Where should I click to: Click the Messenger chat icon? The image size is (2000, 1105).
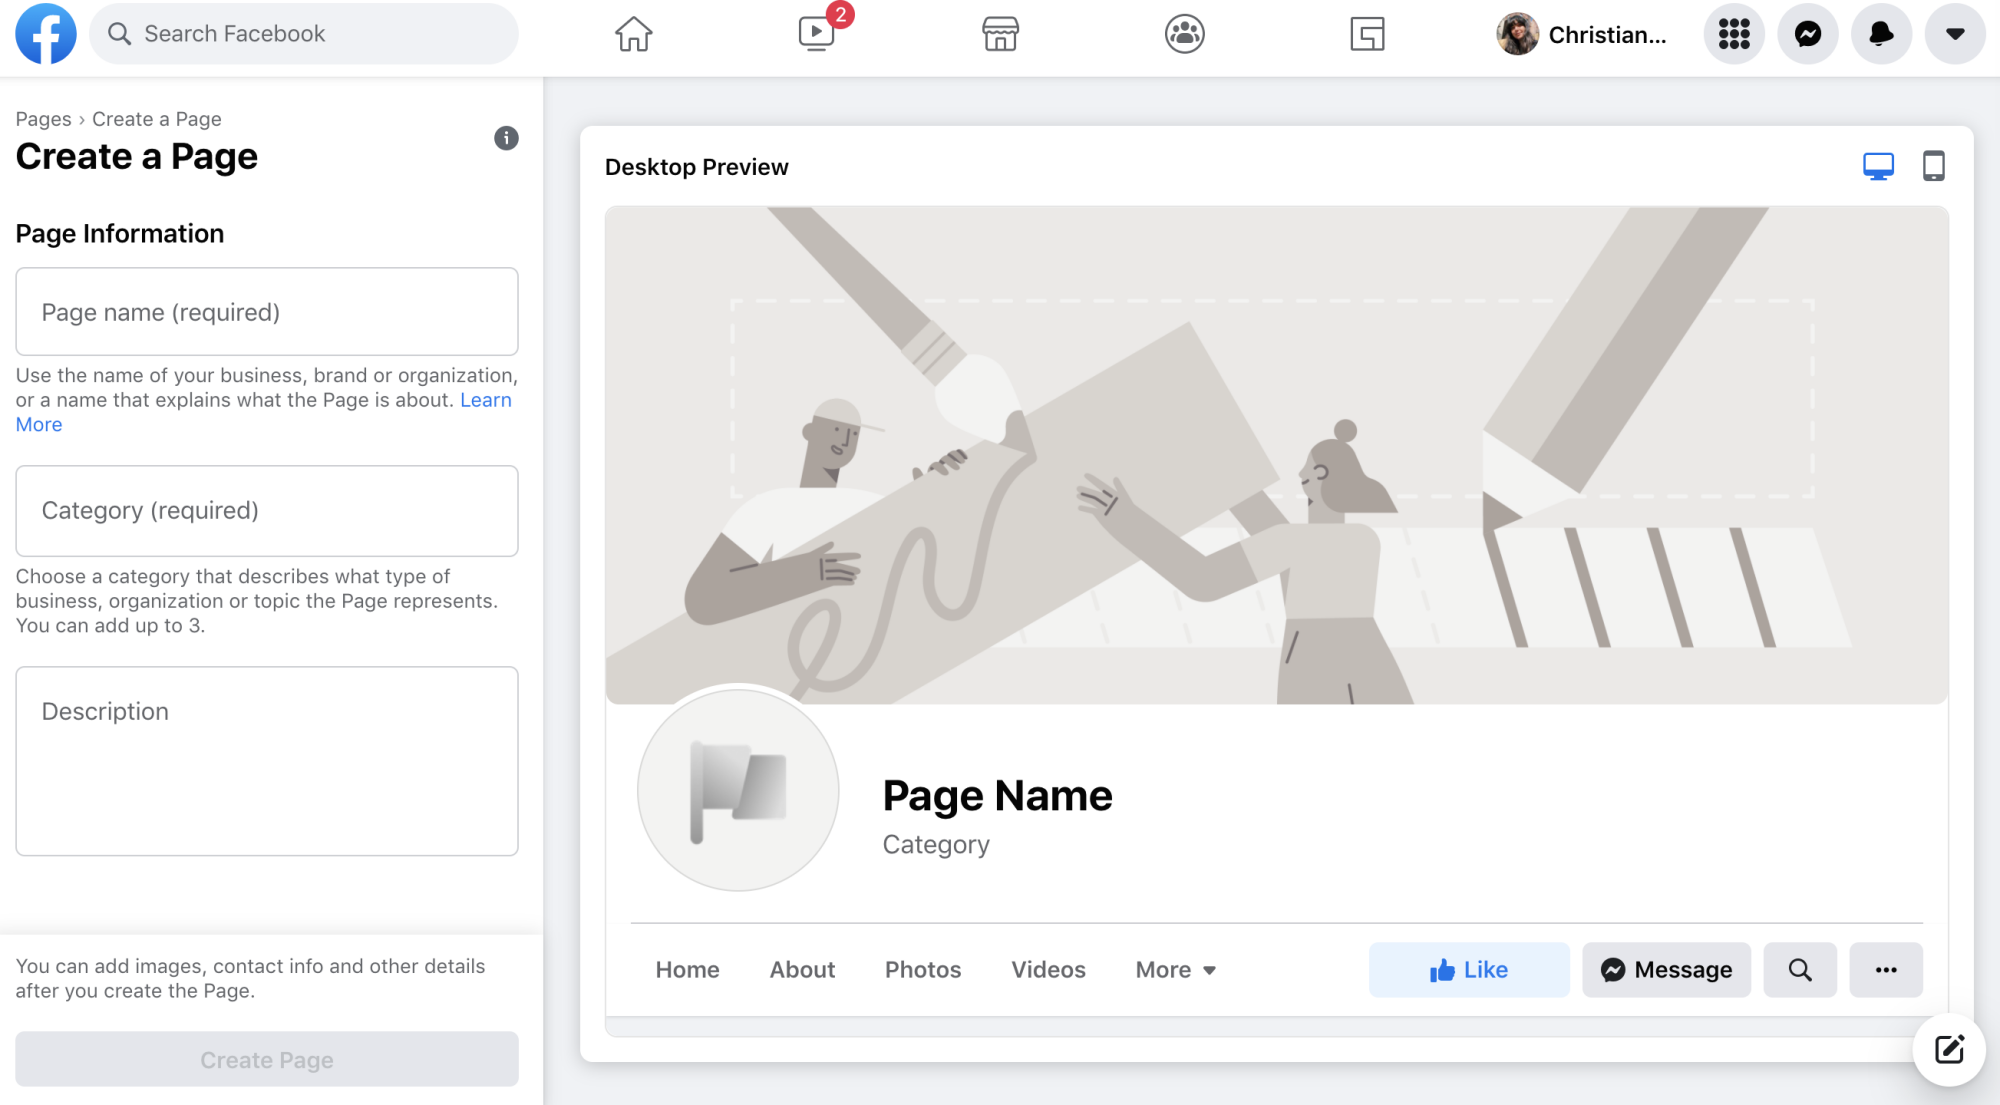click(x=1808, y=35)
